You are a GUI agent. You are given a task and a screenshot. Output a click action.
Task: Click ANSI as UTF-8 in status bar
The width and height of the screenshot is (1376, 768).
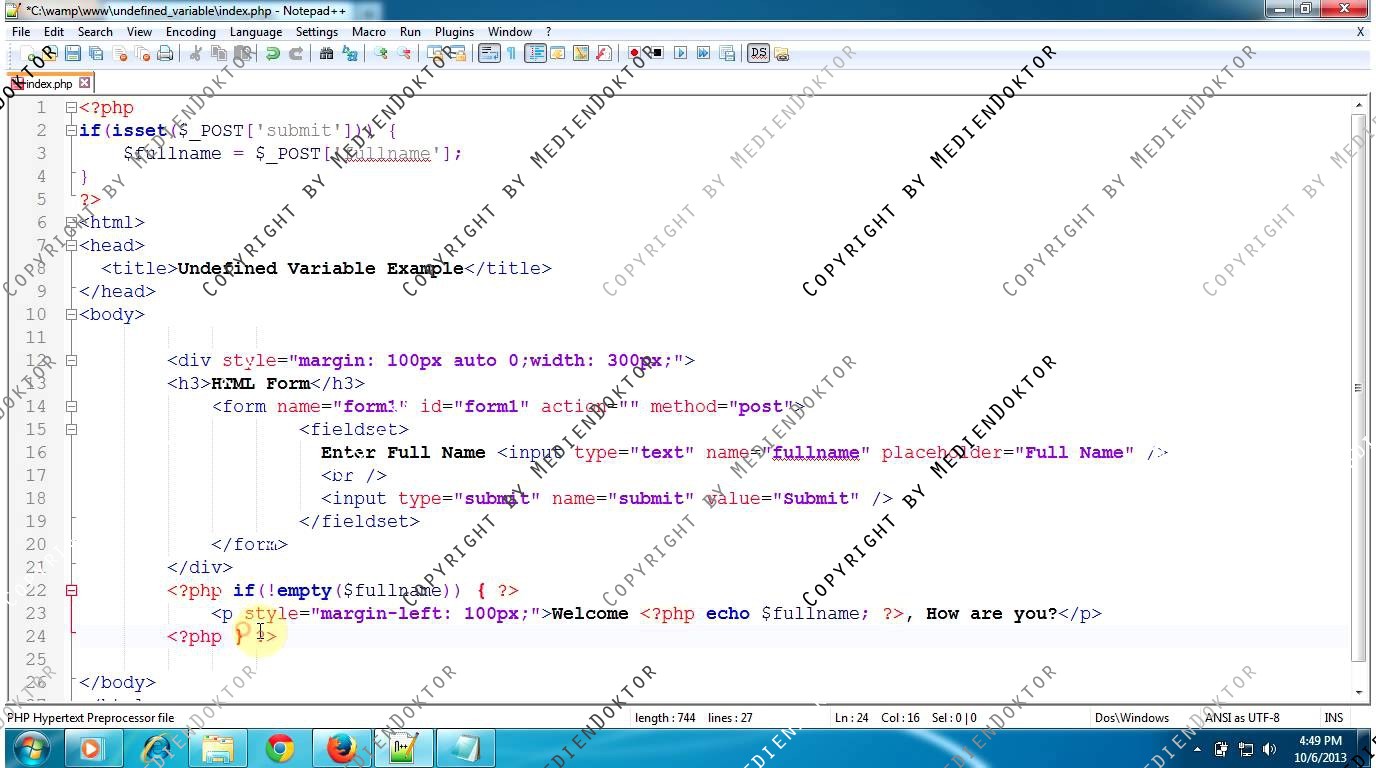[x=1241, y=717]
